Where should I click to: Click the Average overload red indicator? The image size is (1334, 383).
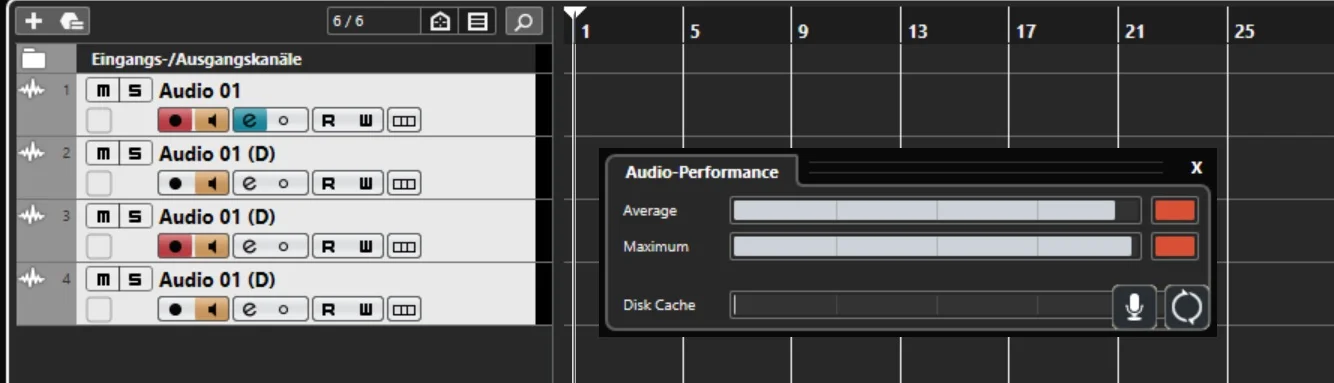tap(1175, 210)
